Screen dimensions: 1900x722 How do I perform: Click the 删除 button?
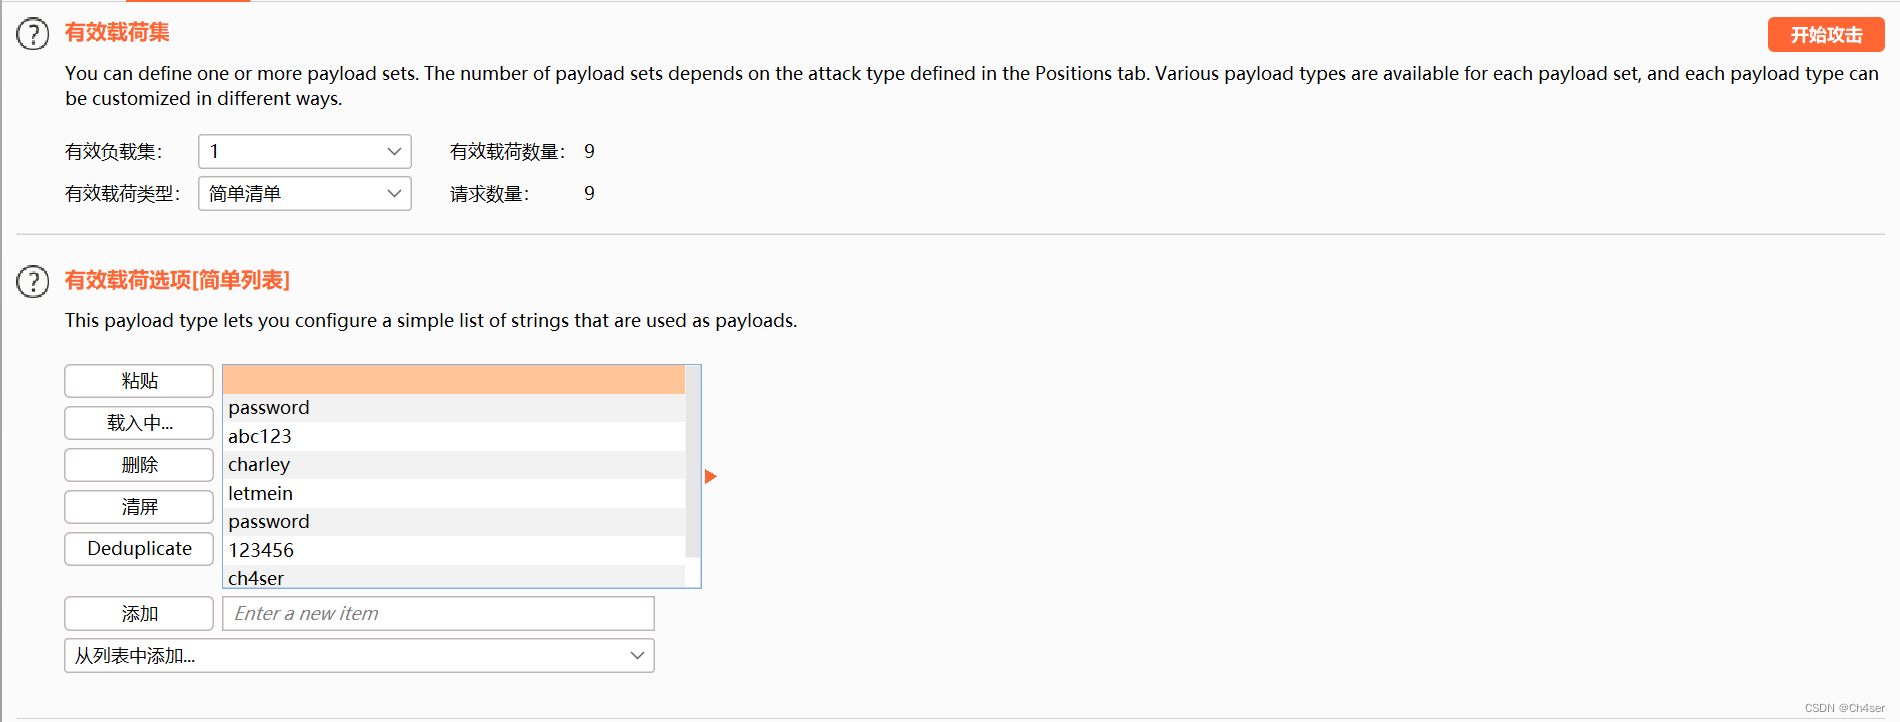tap(138, 465)
